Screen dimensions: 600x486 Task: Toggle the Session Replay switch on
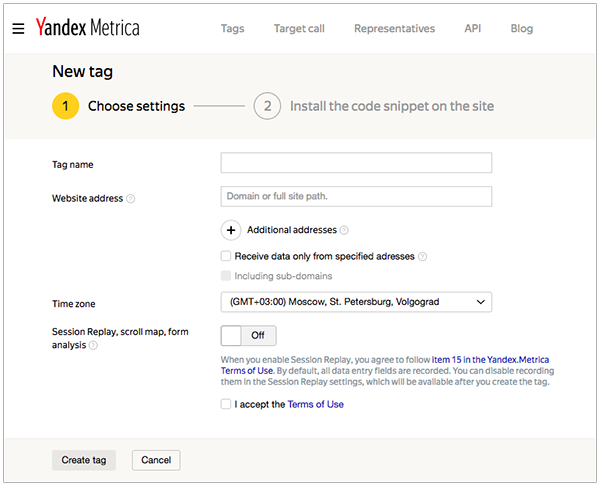tap(248, 336)
